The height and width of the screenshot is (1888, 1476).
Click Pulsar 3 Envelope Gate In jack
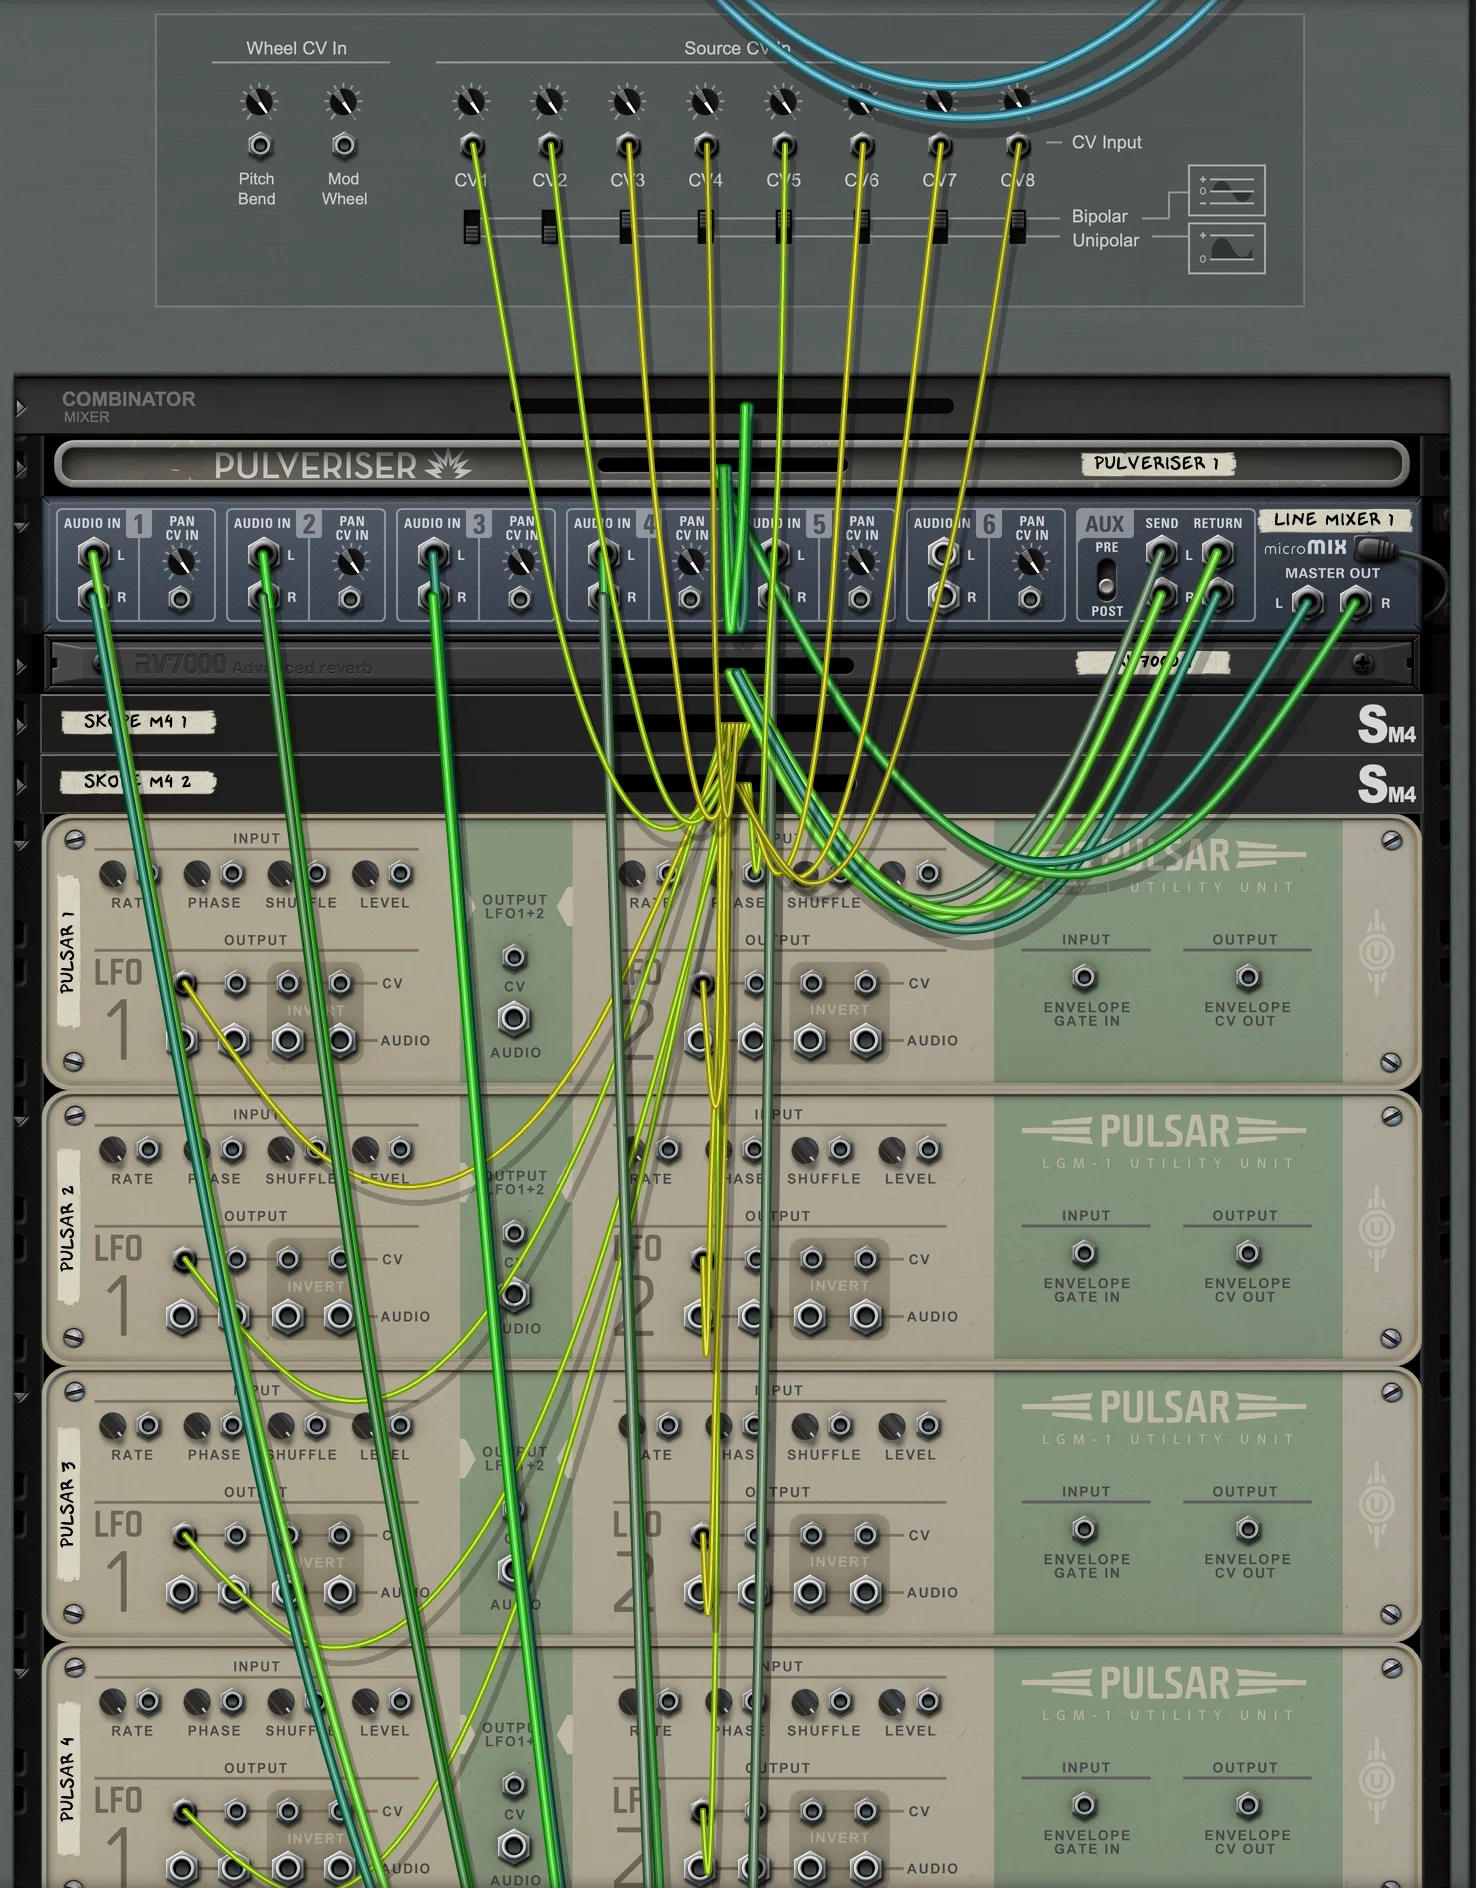(x=1084, y=1529)
